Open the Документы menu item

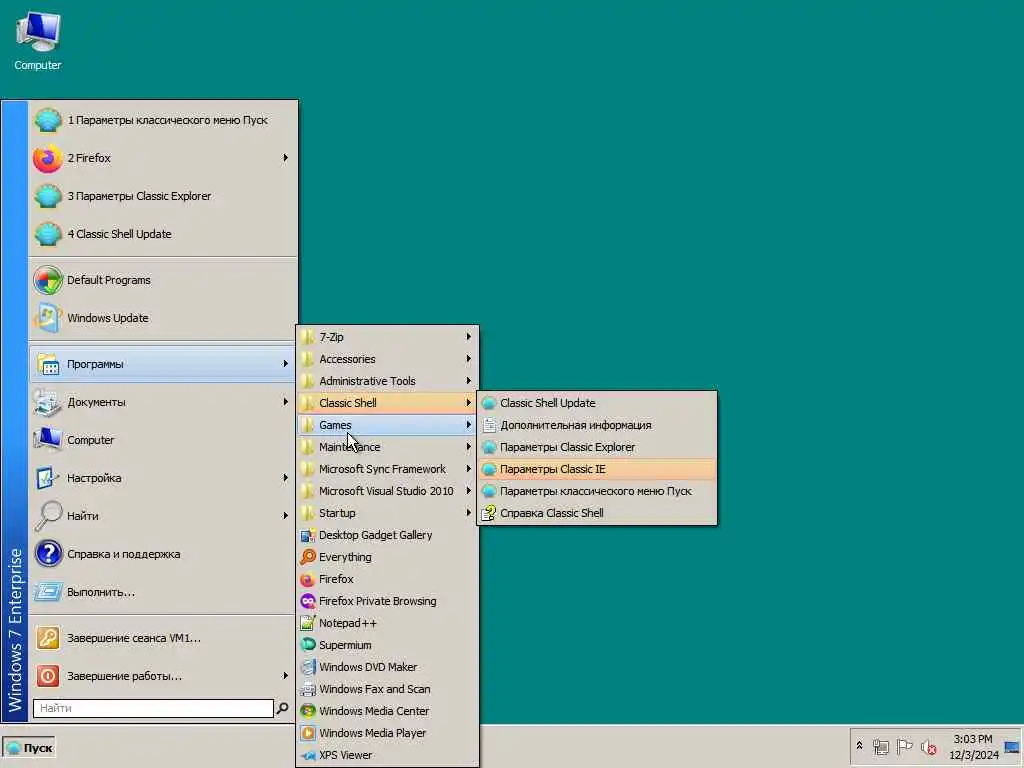[163, 402]
